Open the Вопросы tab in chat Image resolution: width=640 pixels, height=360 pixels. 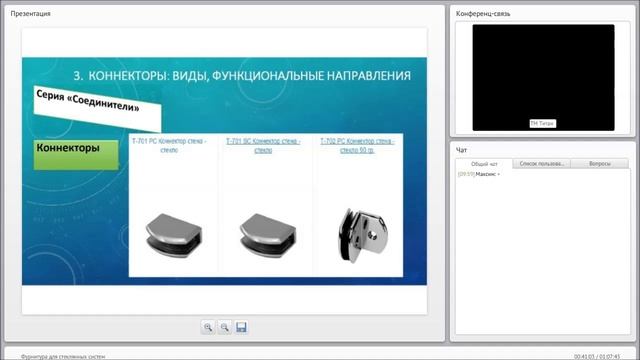click(x=600, y=164)
